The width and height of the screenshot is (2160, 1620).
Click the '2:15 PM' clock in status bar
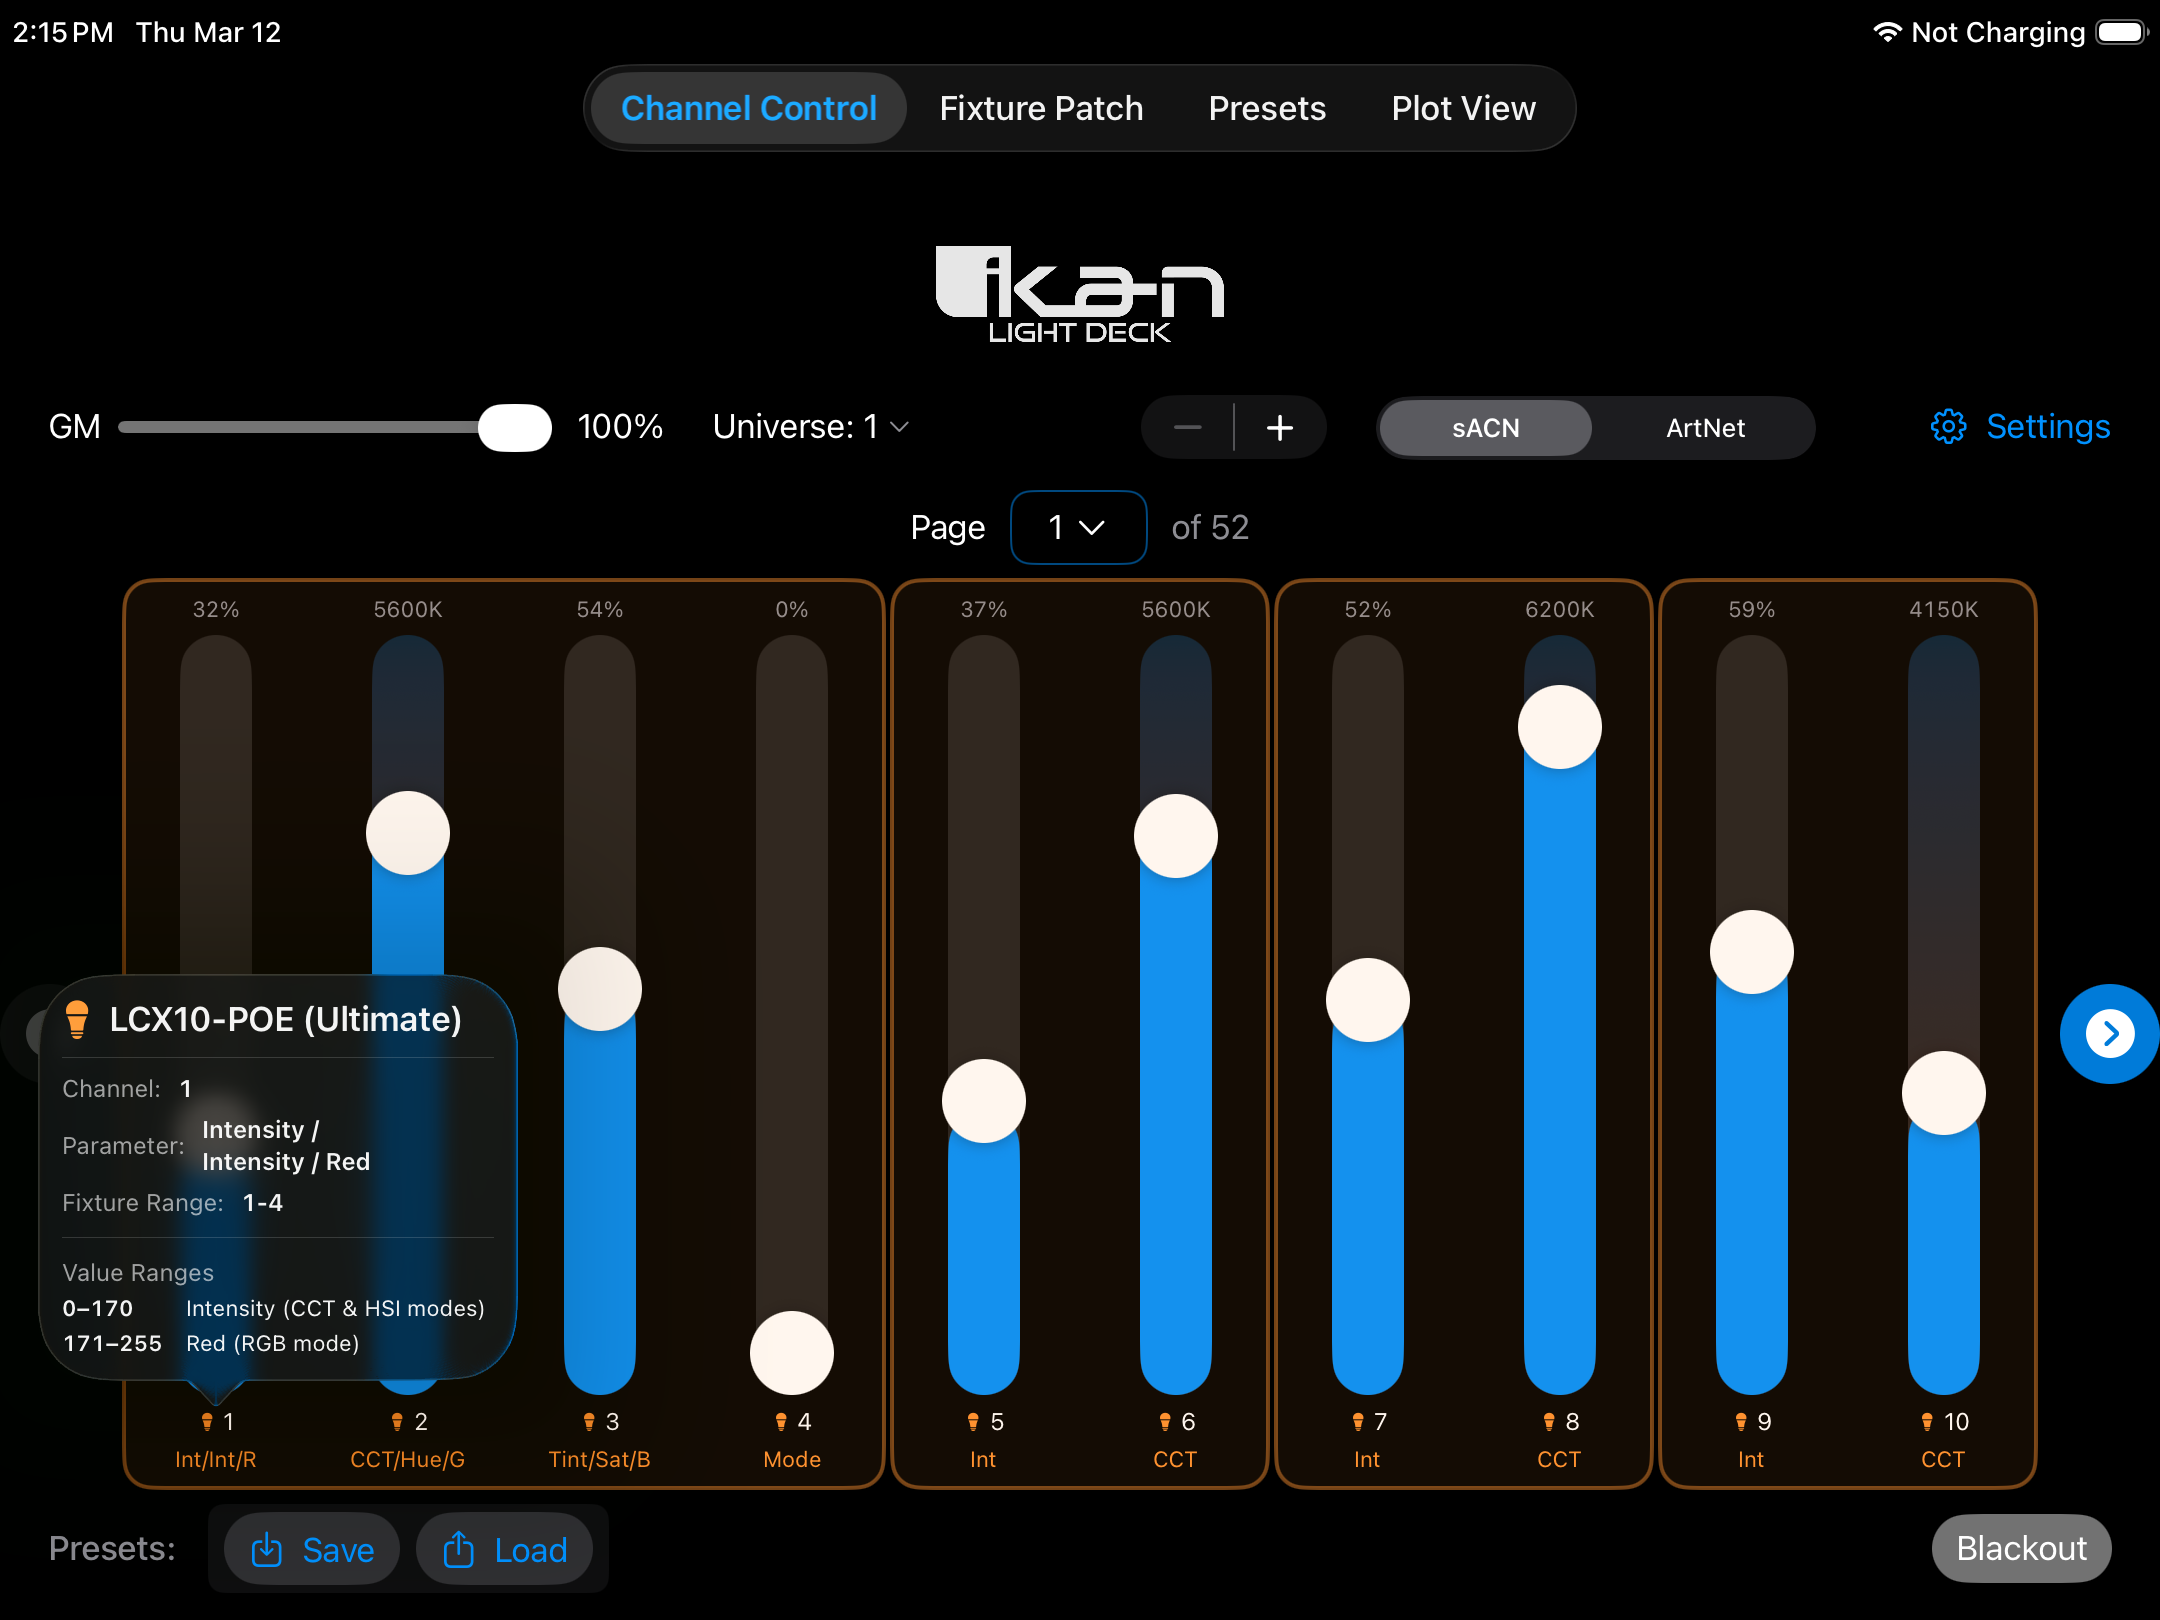(x=63, y=32)
